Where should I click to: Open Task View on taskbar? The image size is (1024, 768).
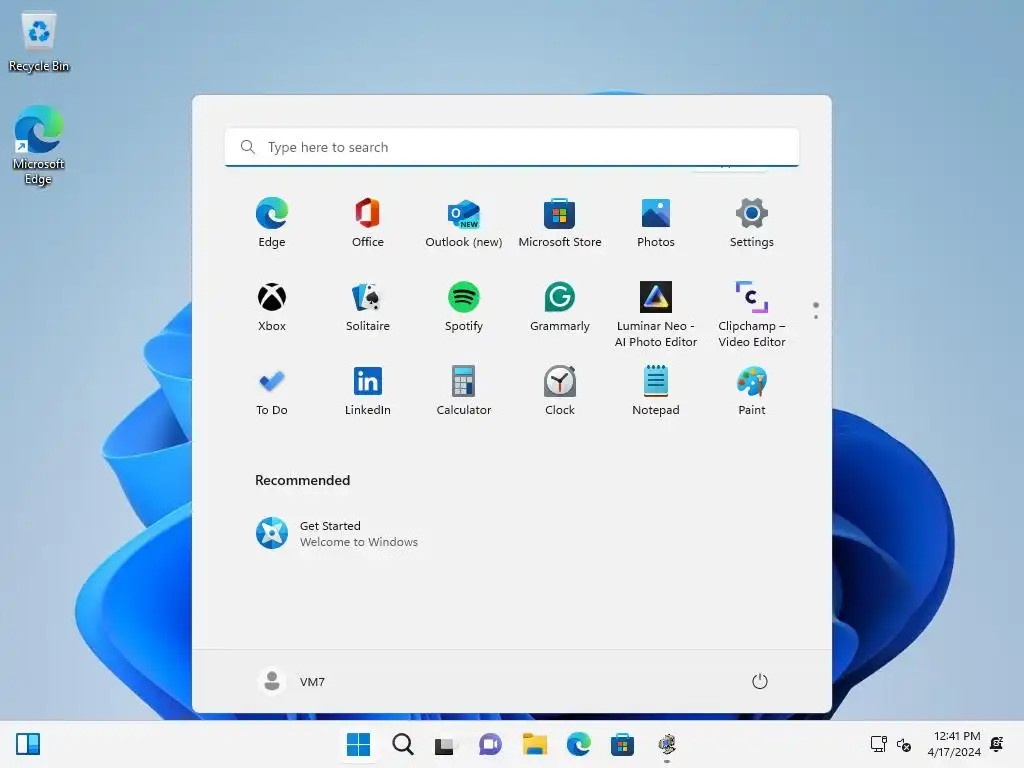(x=446, y=744)
